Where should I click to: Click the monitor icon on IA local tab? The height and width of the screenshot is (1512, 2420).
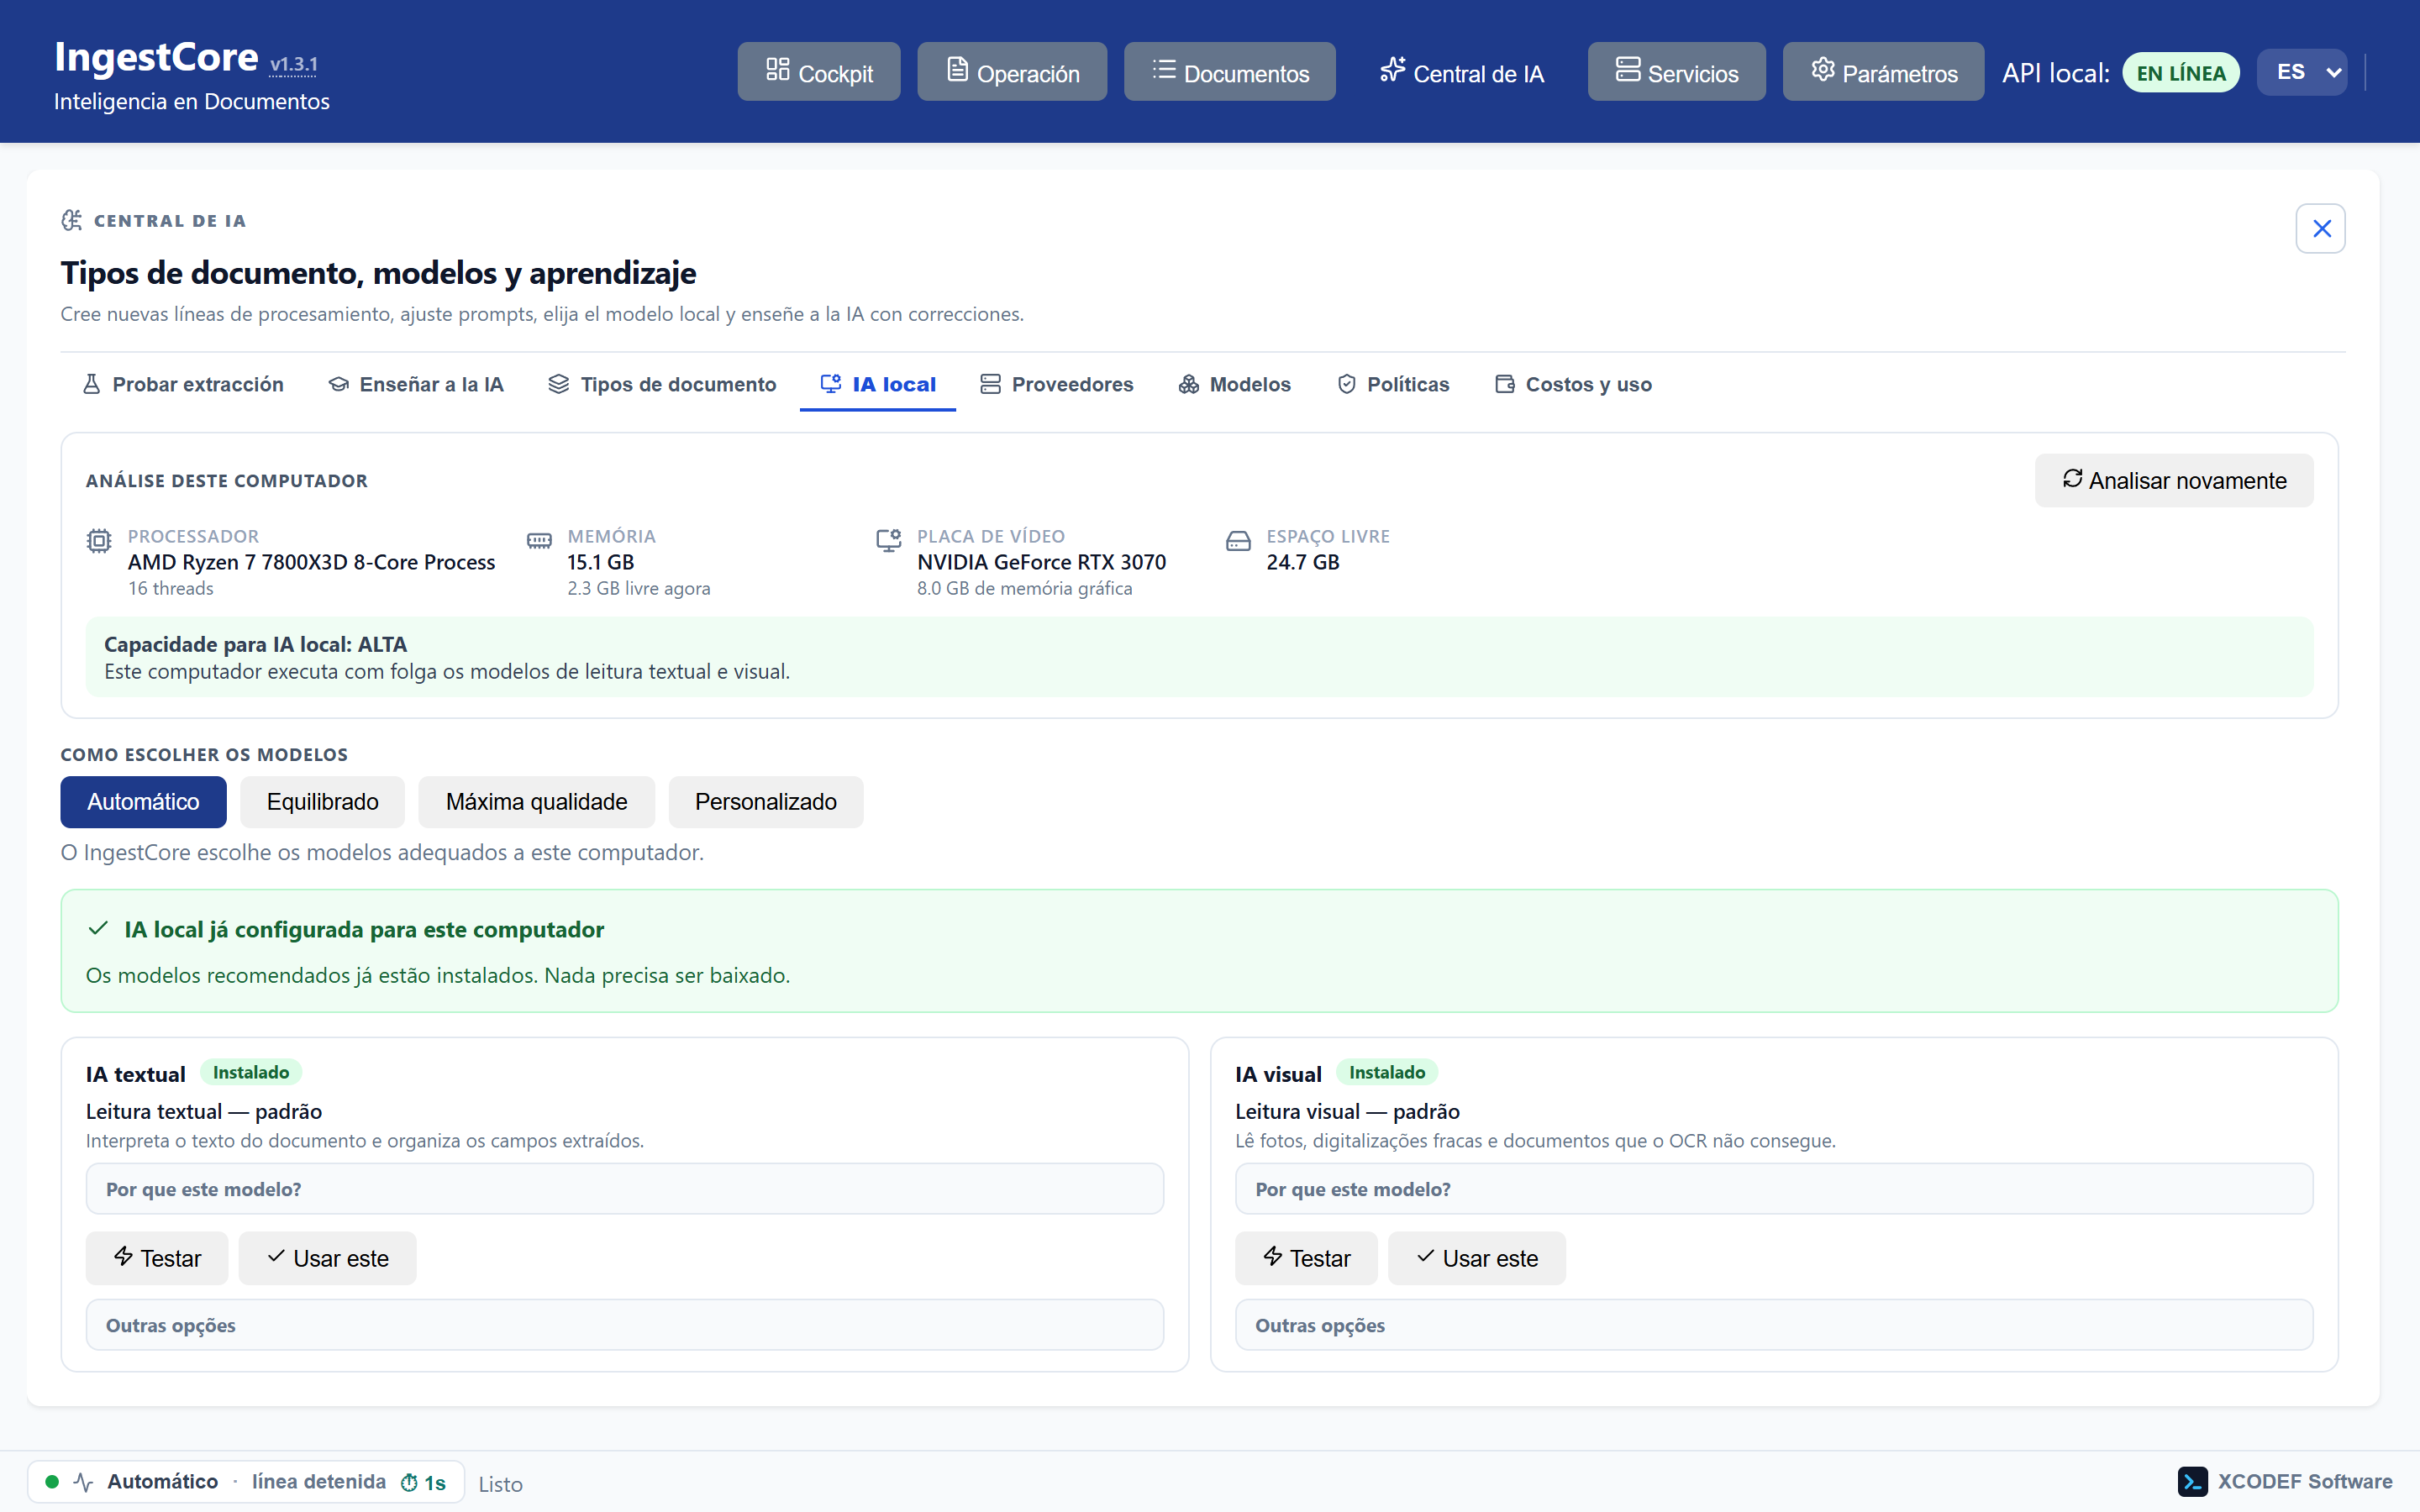pos(831,384)
